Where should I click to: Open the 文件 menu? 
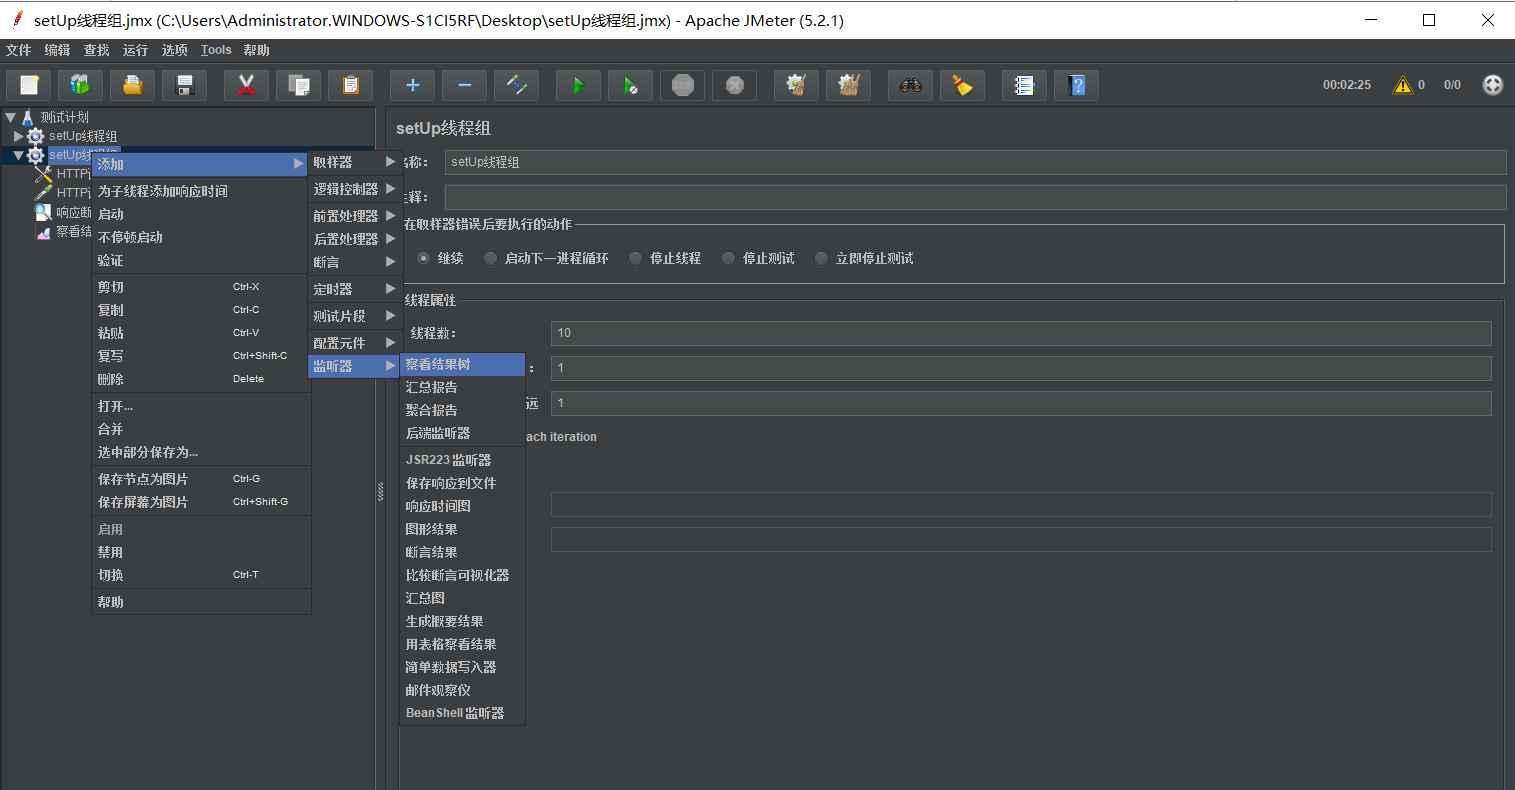pyautogui.click(x=19, y=50)
